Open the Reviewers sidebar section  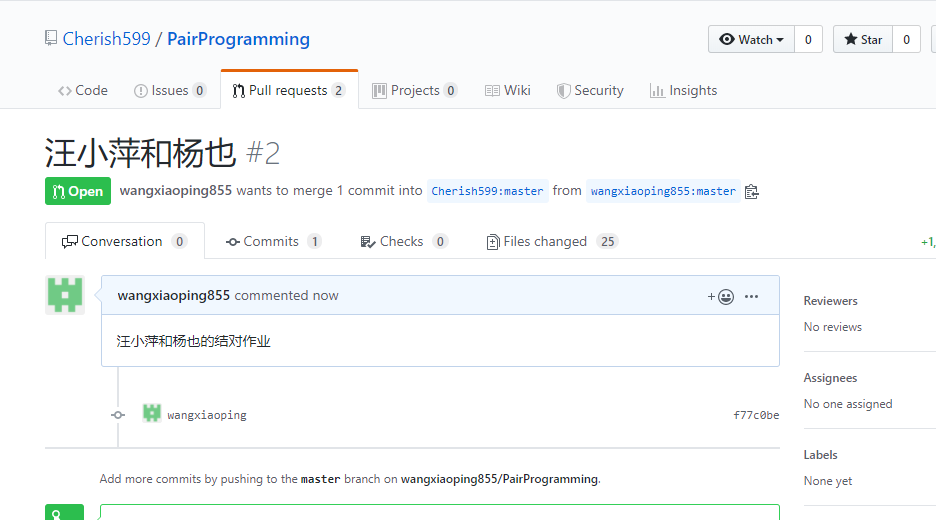point(830,300)
